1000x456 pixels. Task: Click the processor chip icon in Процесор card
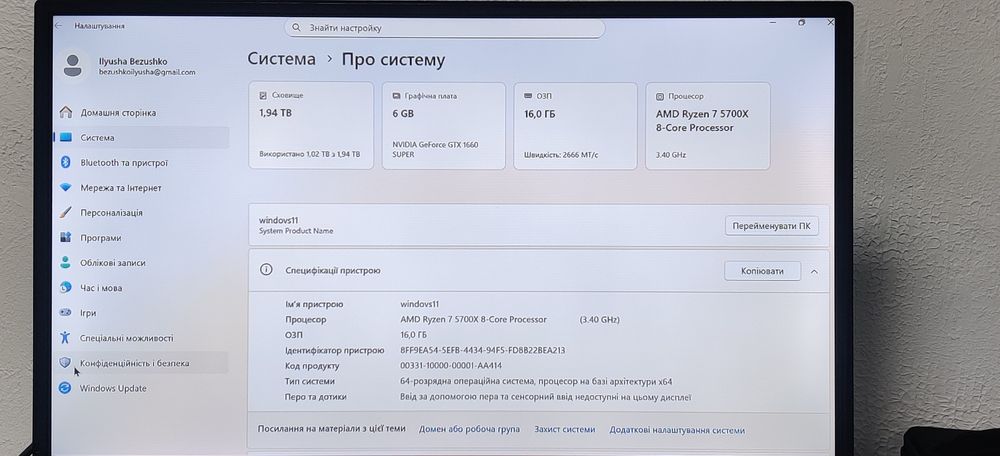[660, 96]
